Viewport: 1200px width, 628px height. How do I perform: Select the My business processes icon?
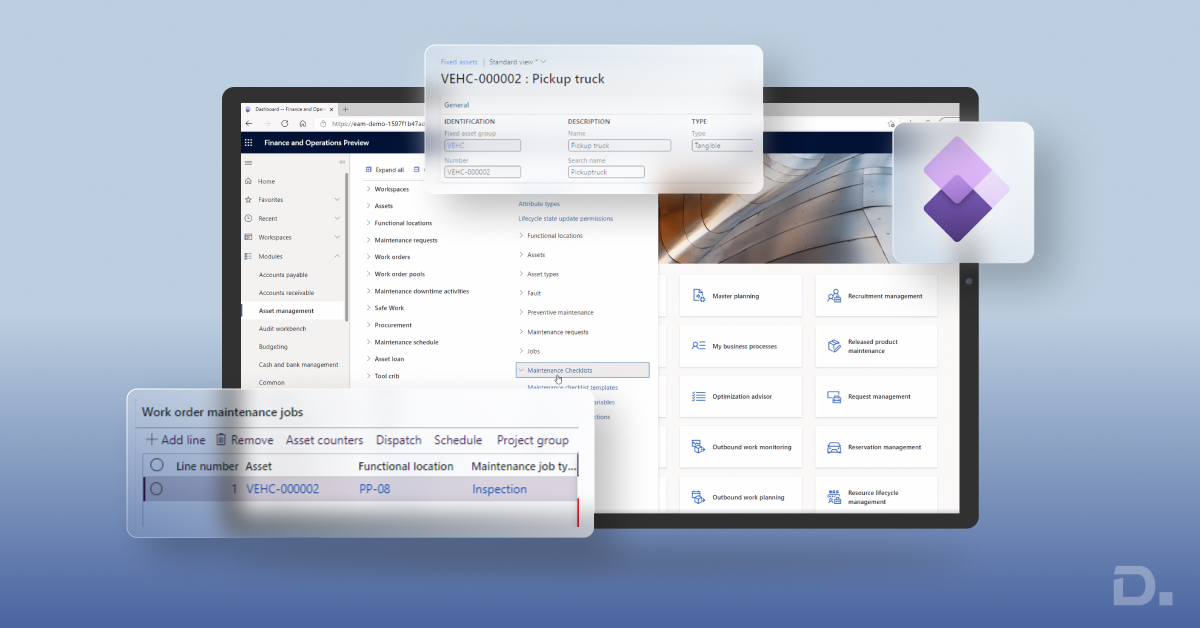point(698,345)
